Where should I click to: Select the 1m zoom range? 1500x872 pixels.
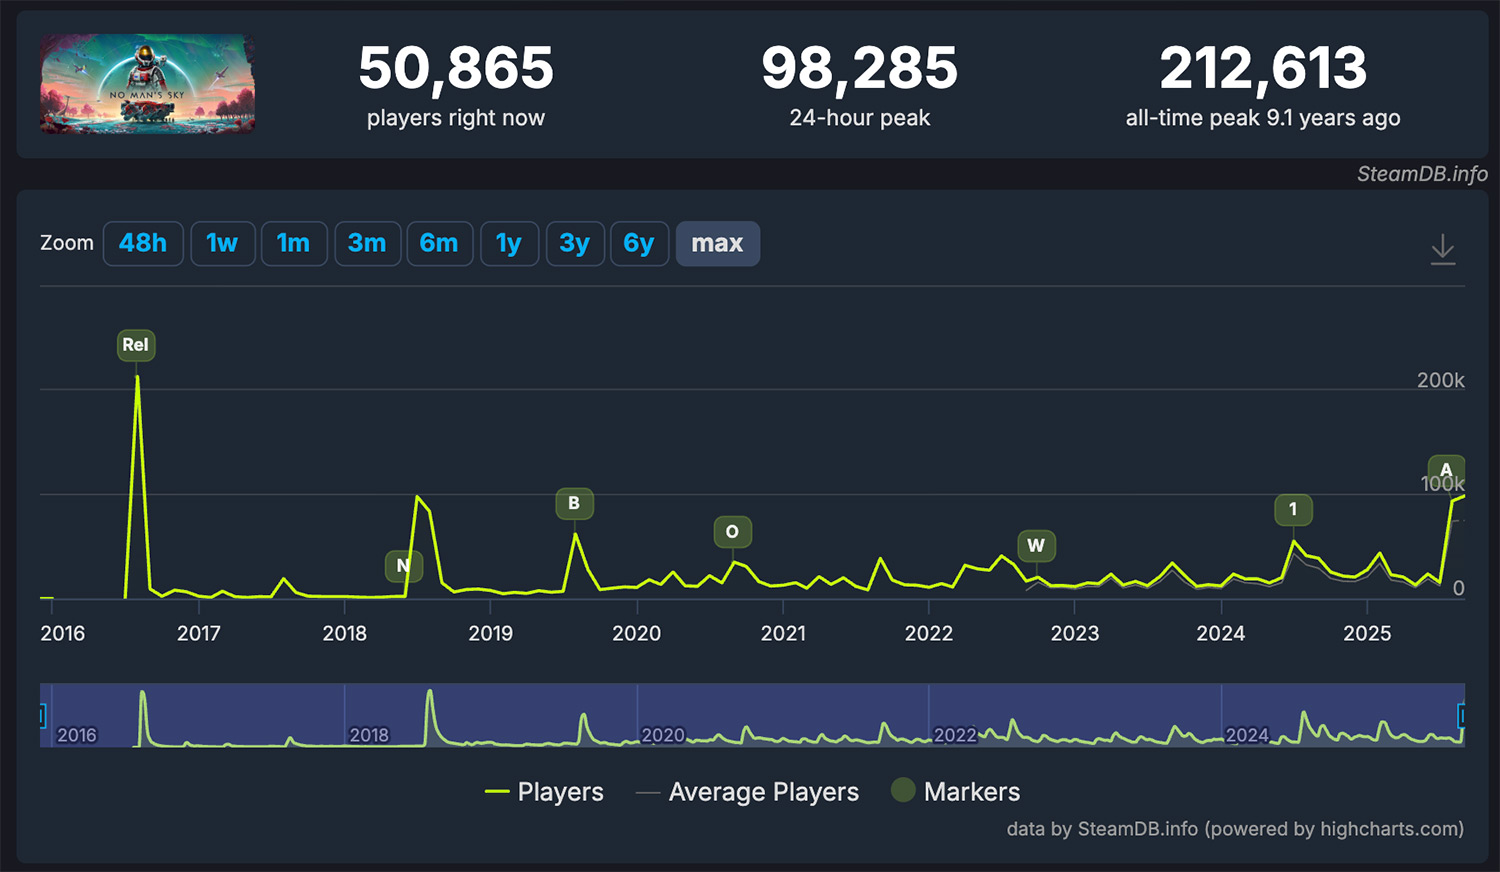293,244
